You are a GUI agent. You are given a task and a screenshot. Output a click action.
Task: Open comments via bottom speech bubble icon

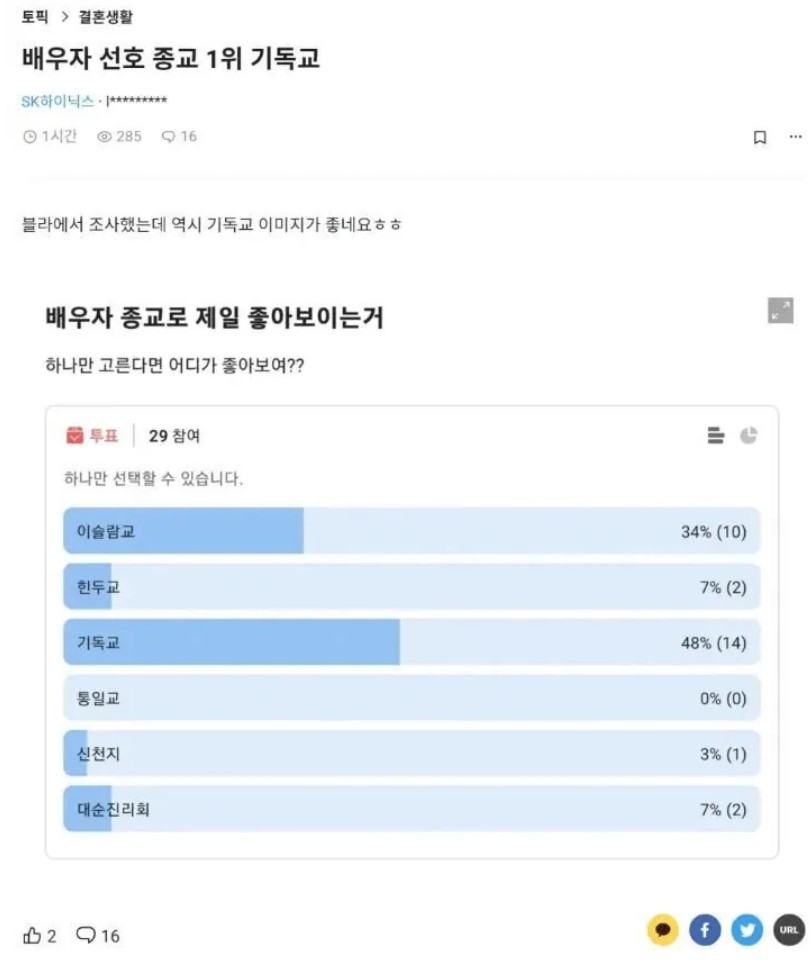[87, 936]
